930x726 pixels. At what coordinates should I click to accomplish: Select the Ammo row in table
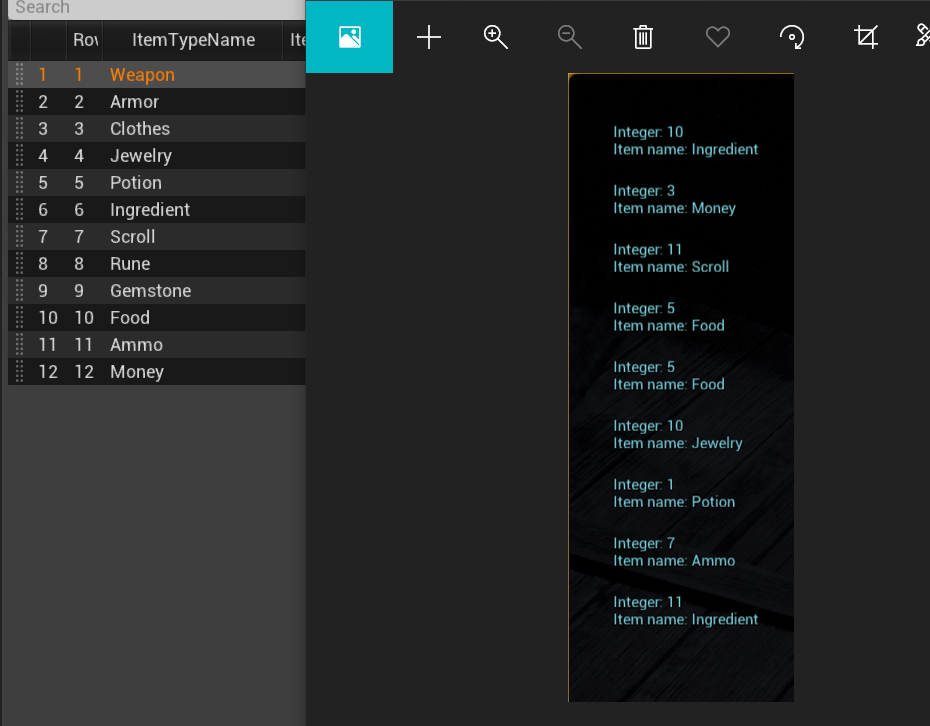[157, 345]
